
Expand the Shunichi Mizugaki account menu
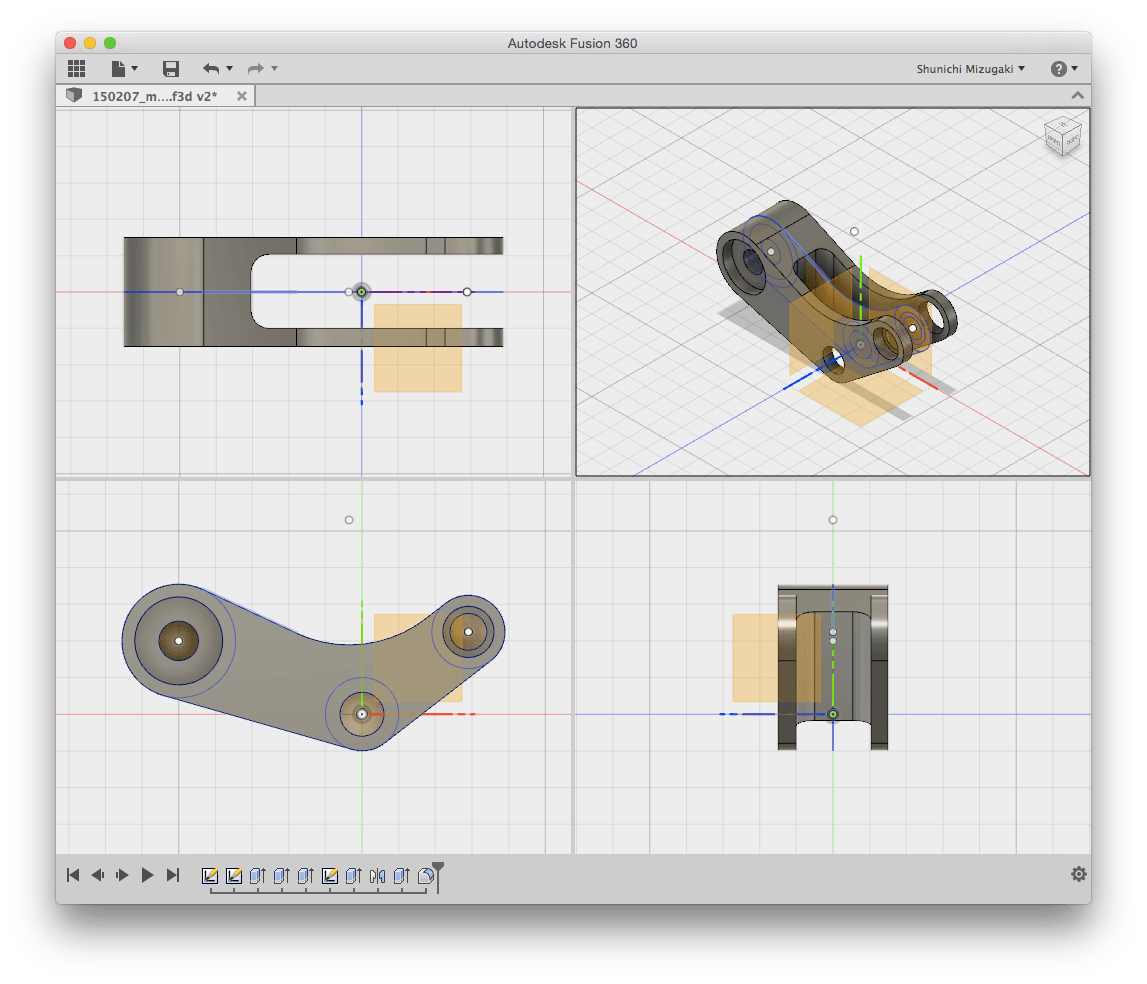click(970, 69)
